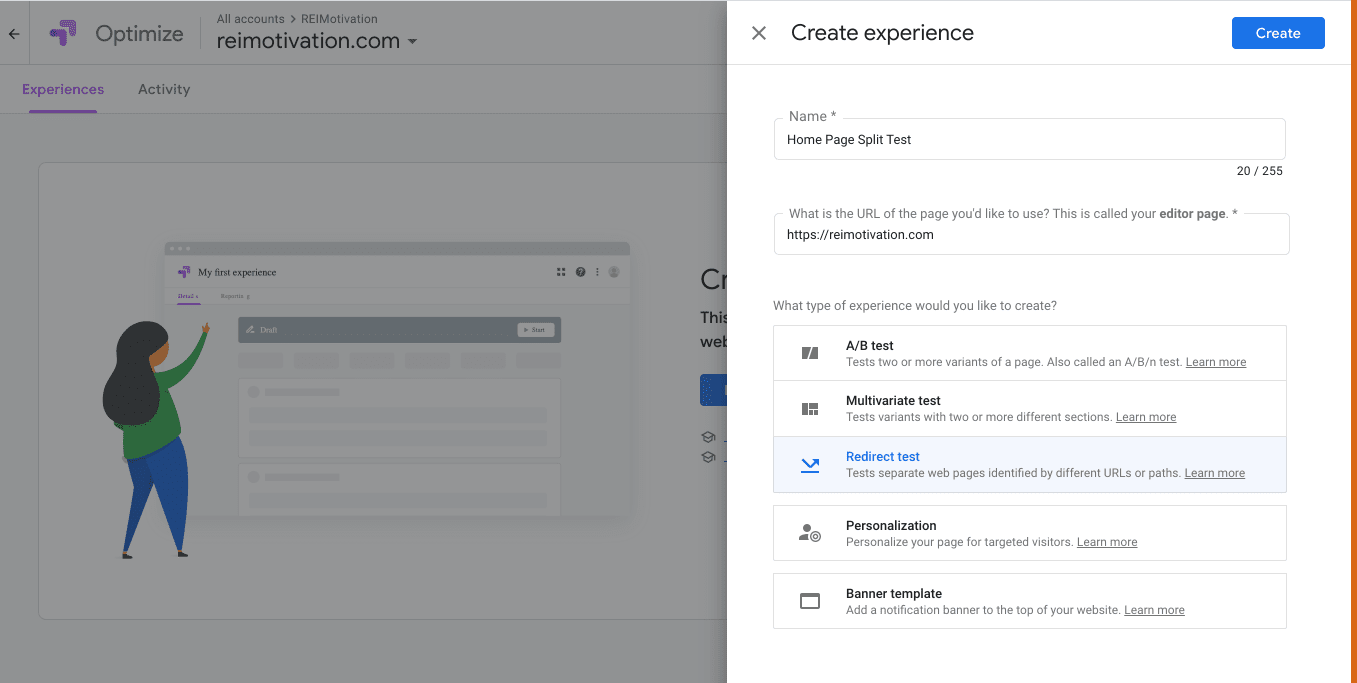Open Learn more link for Personalization
The height and width of the screenshot is (683, 1357).
pyautogui.click(x=1106, y=542)
